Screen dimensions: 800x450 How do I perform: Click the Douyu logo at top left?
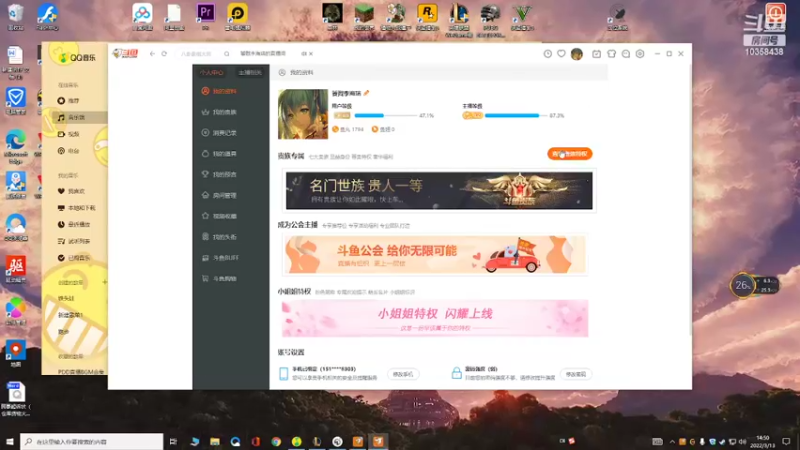click(125, 53)
